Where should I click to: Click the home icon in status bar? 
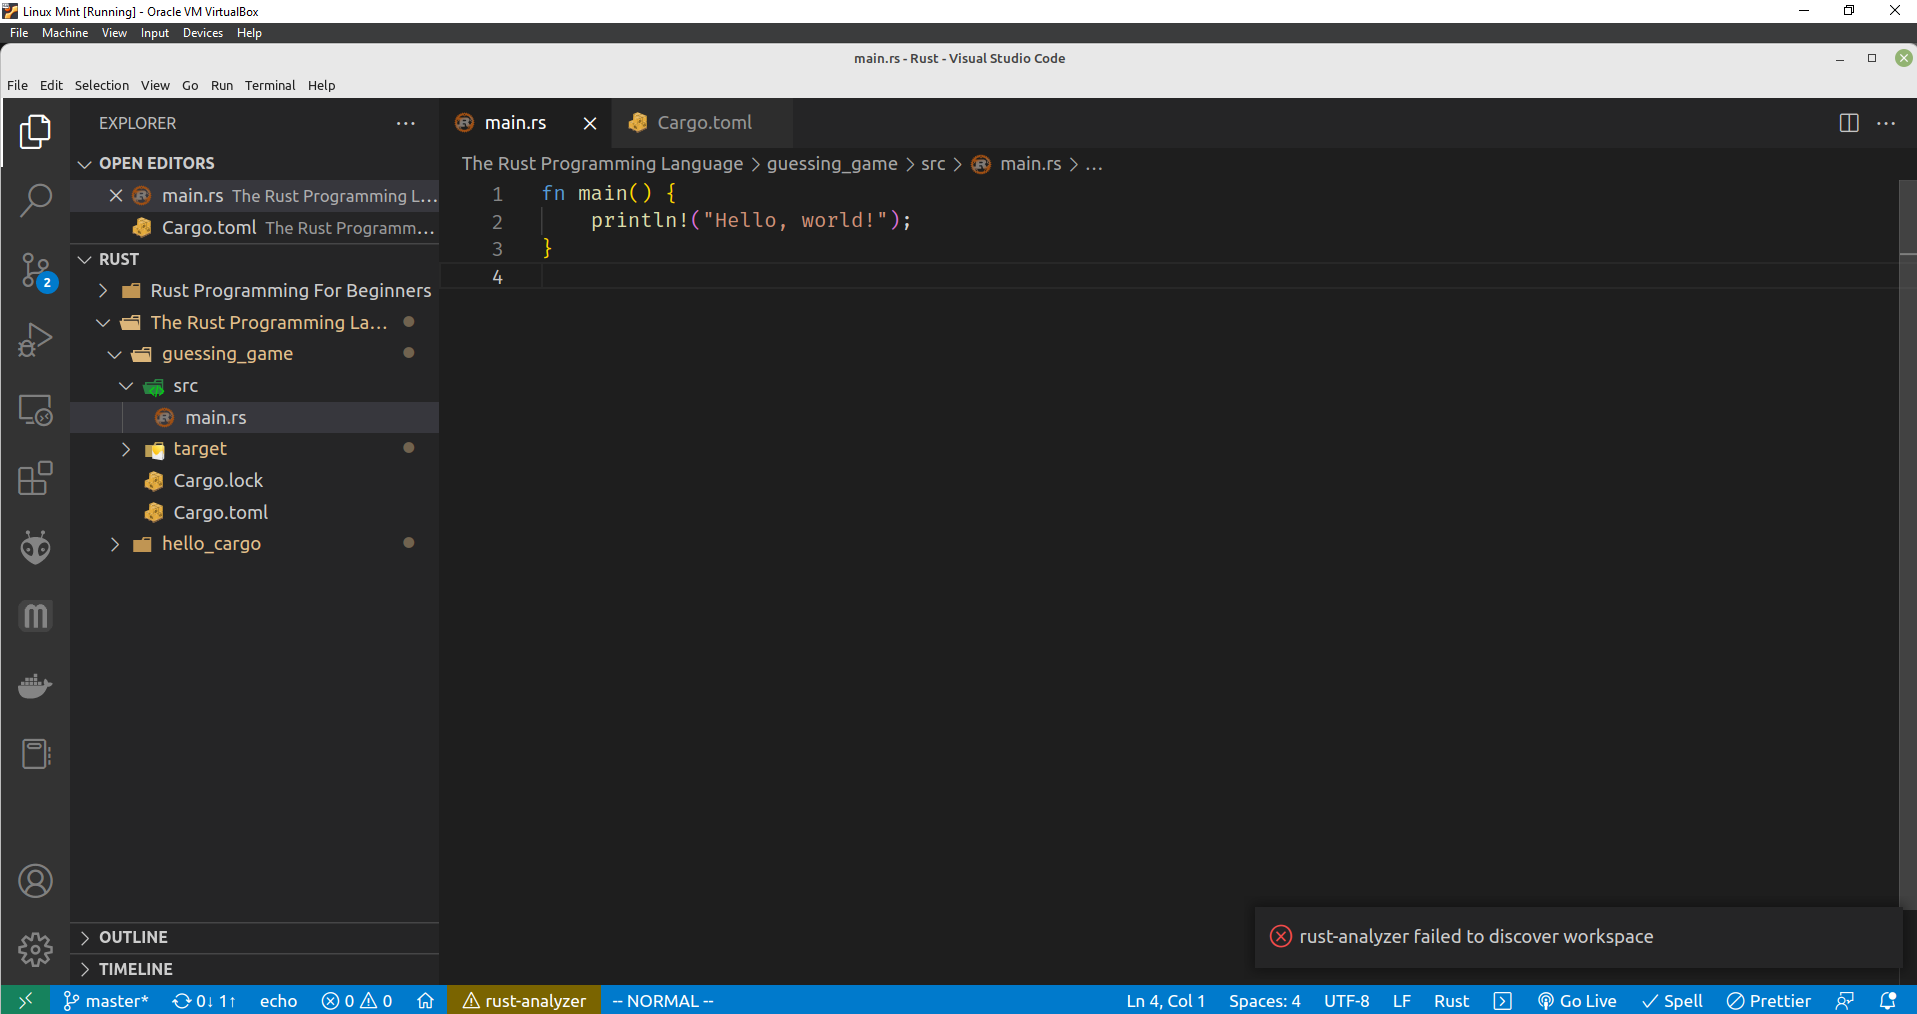click(x=425, y=1000)
